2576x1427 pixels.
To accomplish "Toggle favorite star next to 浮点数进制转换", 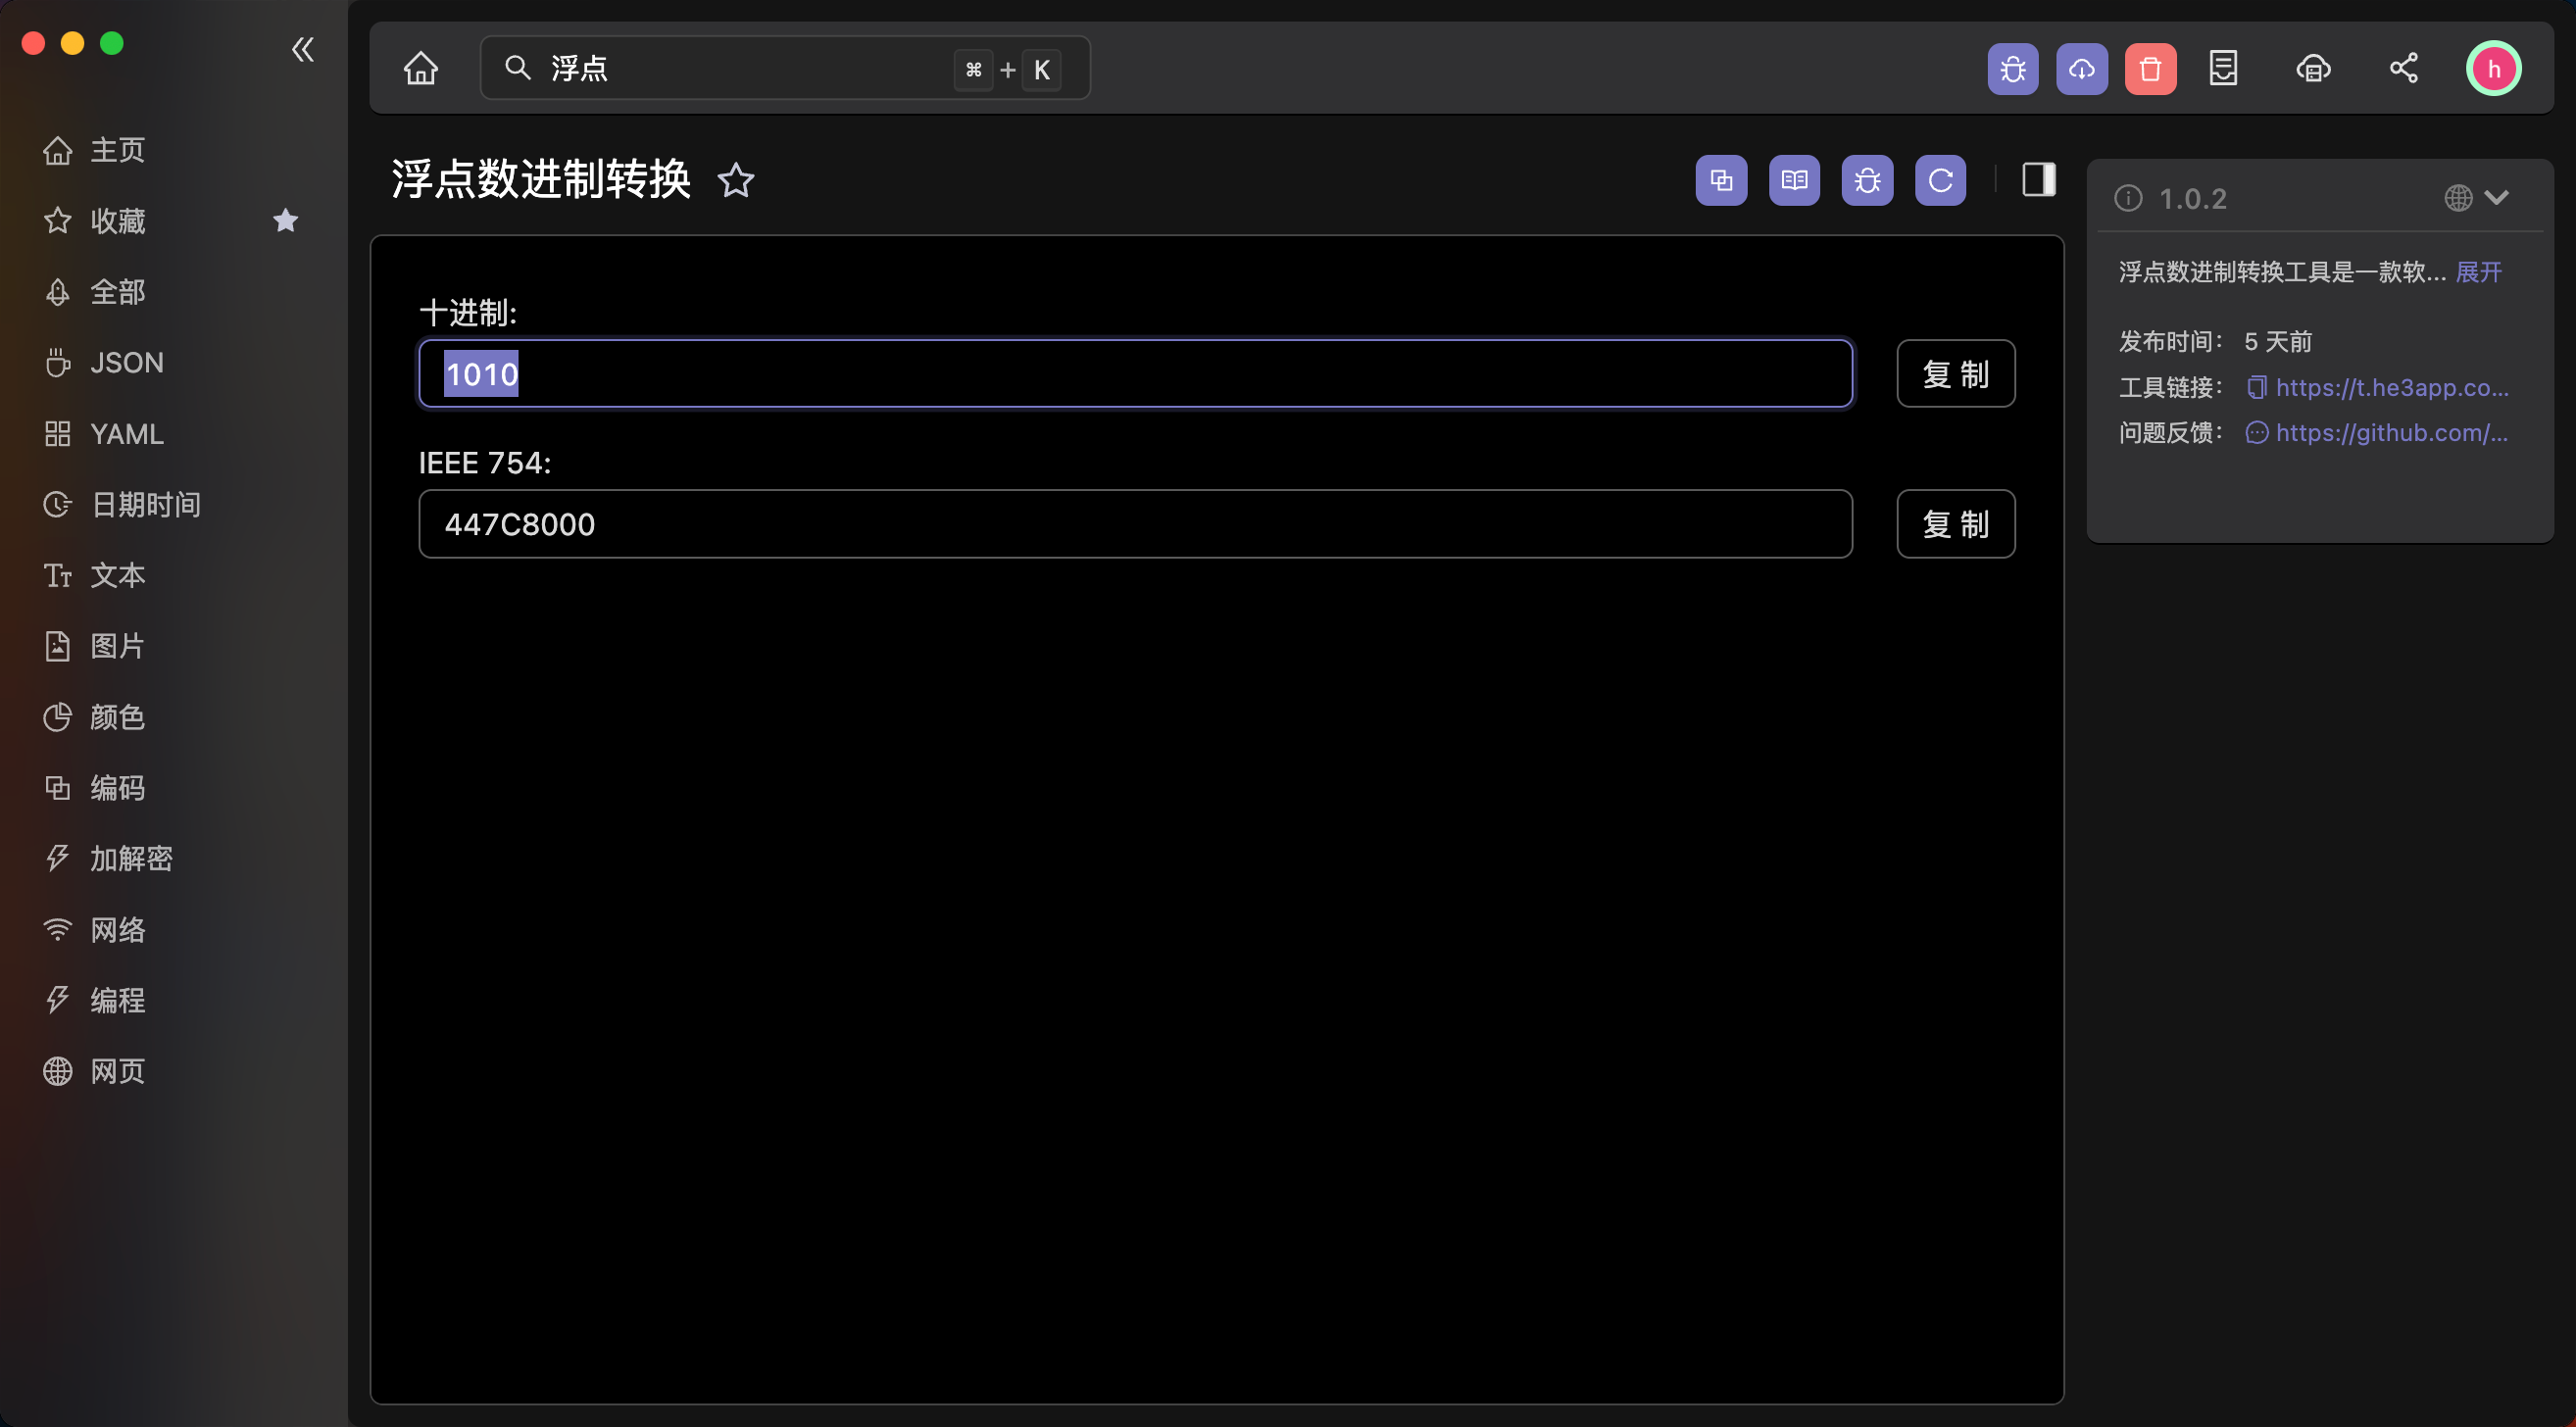I will [x=736, y=180].
